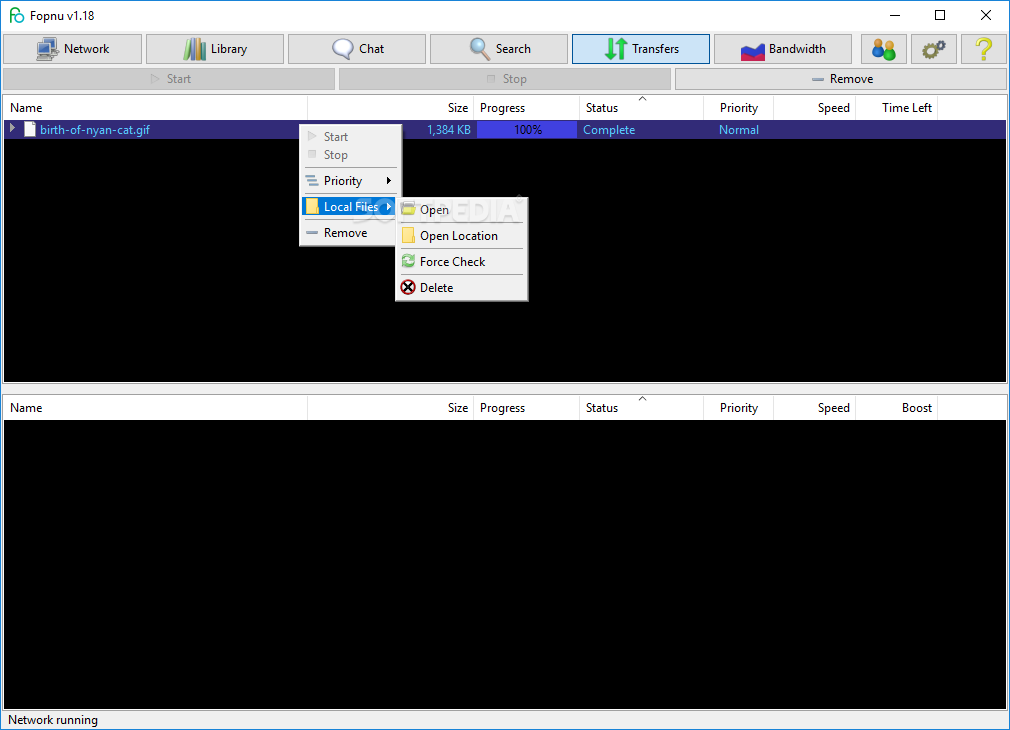Click the open folder icon beside Open
Image resolution: width=1010 pixels, height=730 pixels.
coord(408,209)
